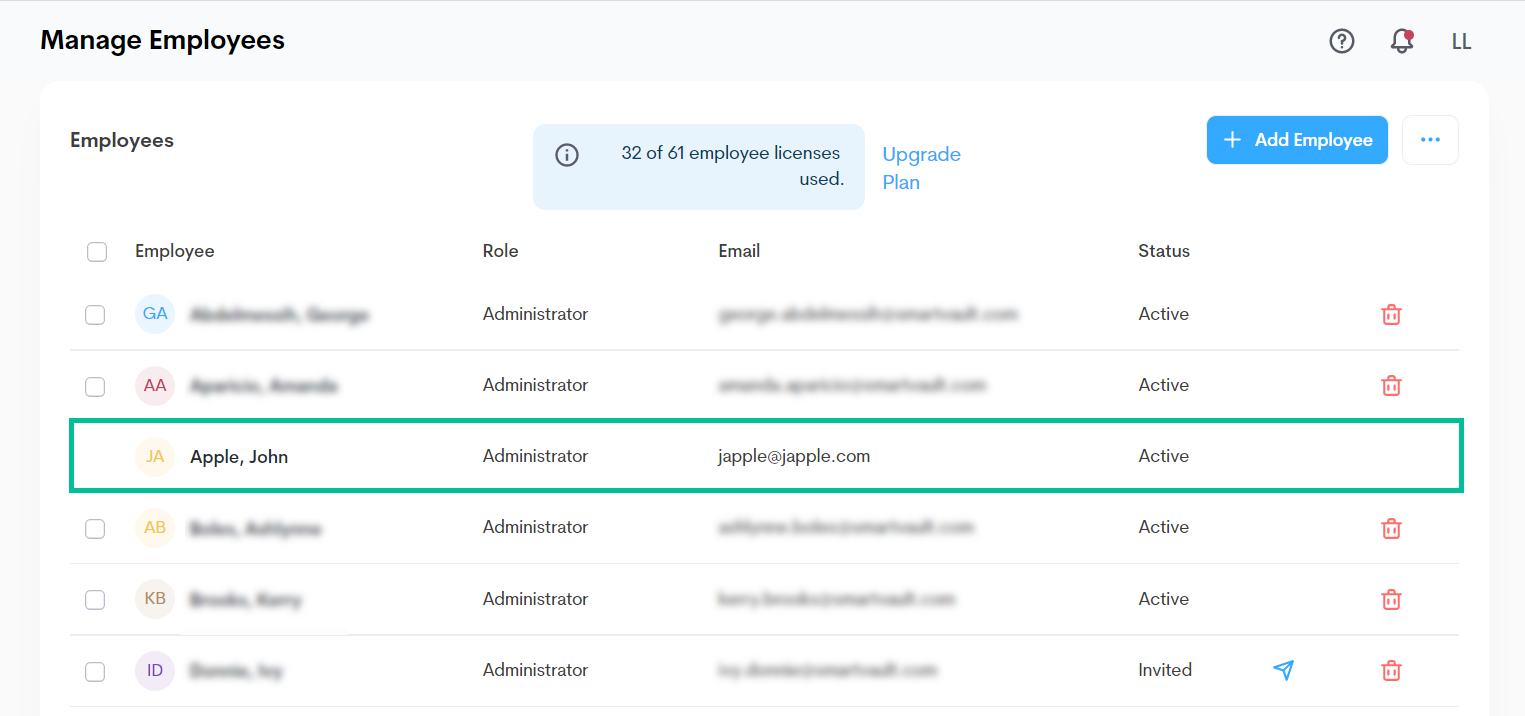
Task: Select the checkbox for AA employee row
Action: tap(95, 386)
